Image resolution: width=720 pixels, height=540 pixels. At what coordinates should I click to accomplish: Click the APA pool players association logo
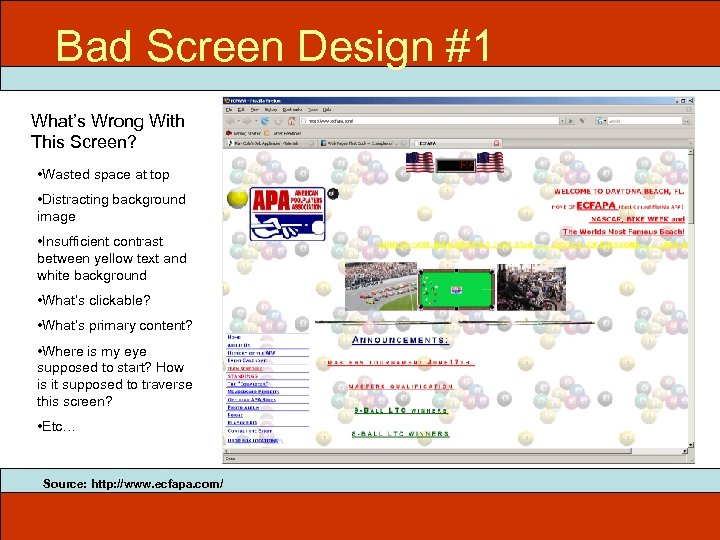click(x=287, y=214)
